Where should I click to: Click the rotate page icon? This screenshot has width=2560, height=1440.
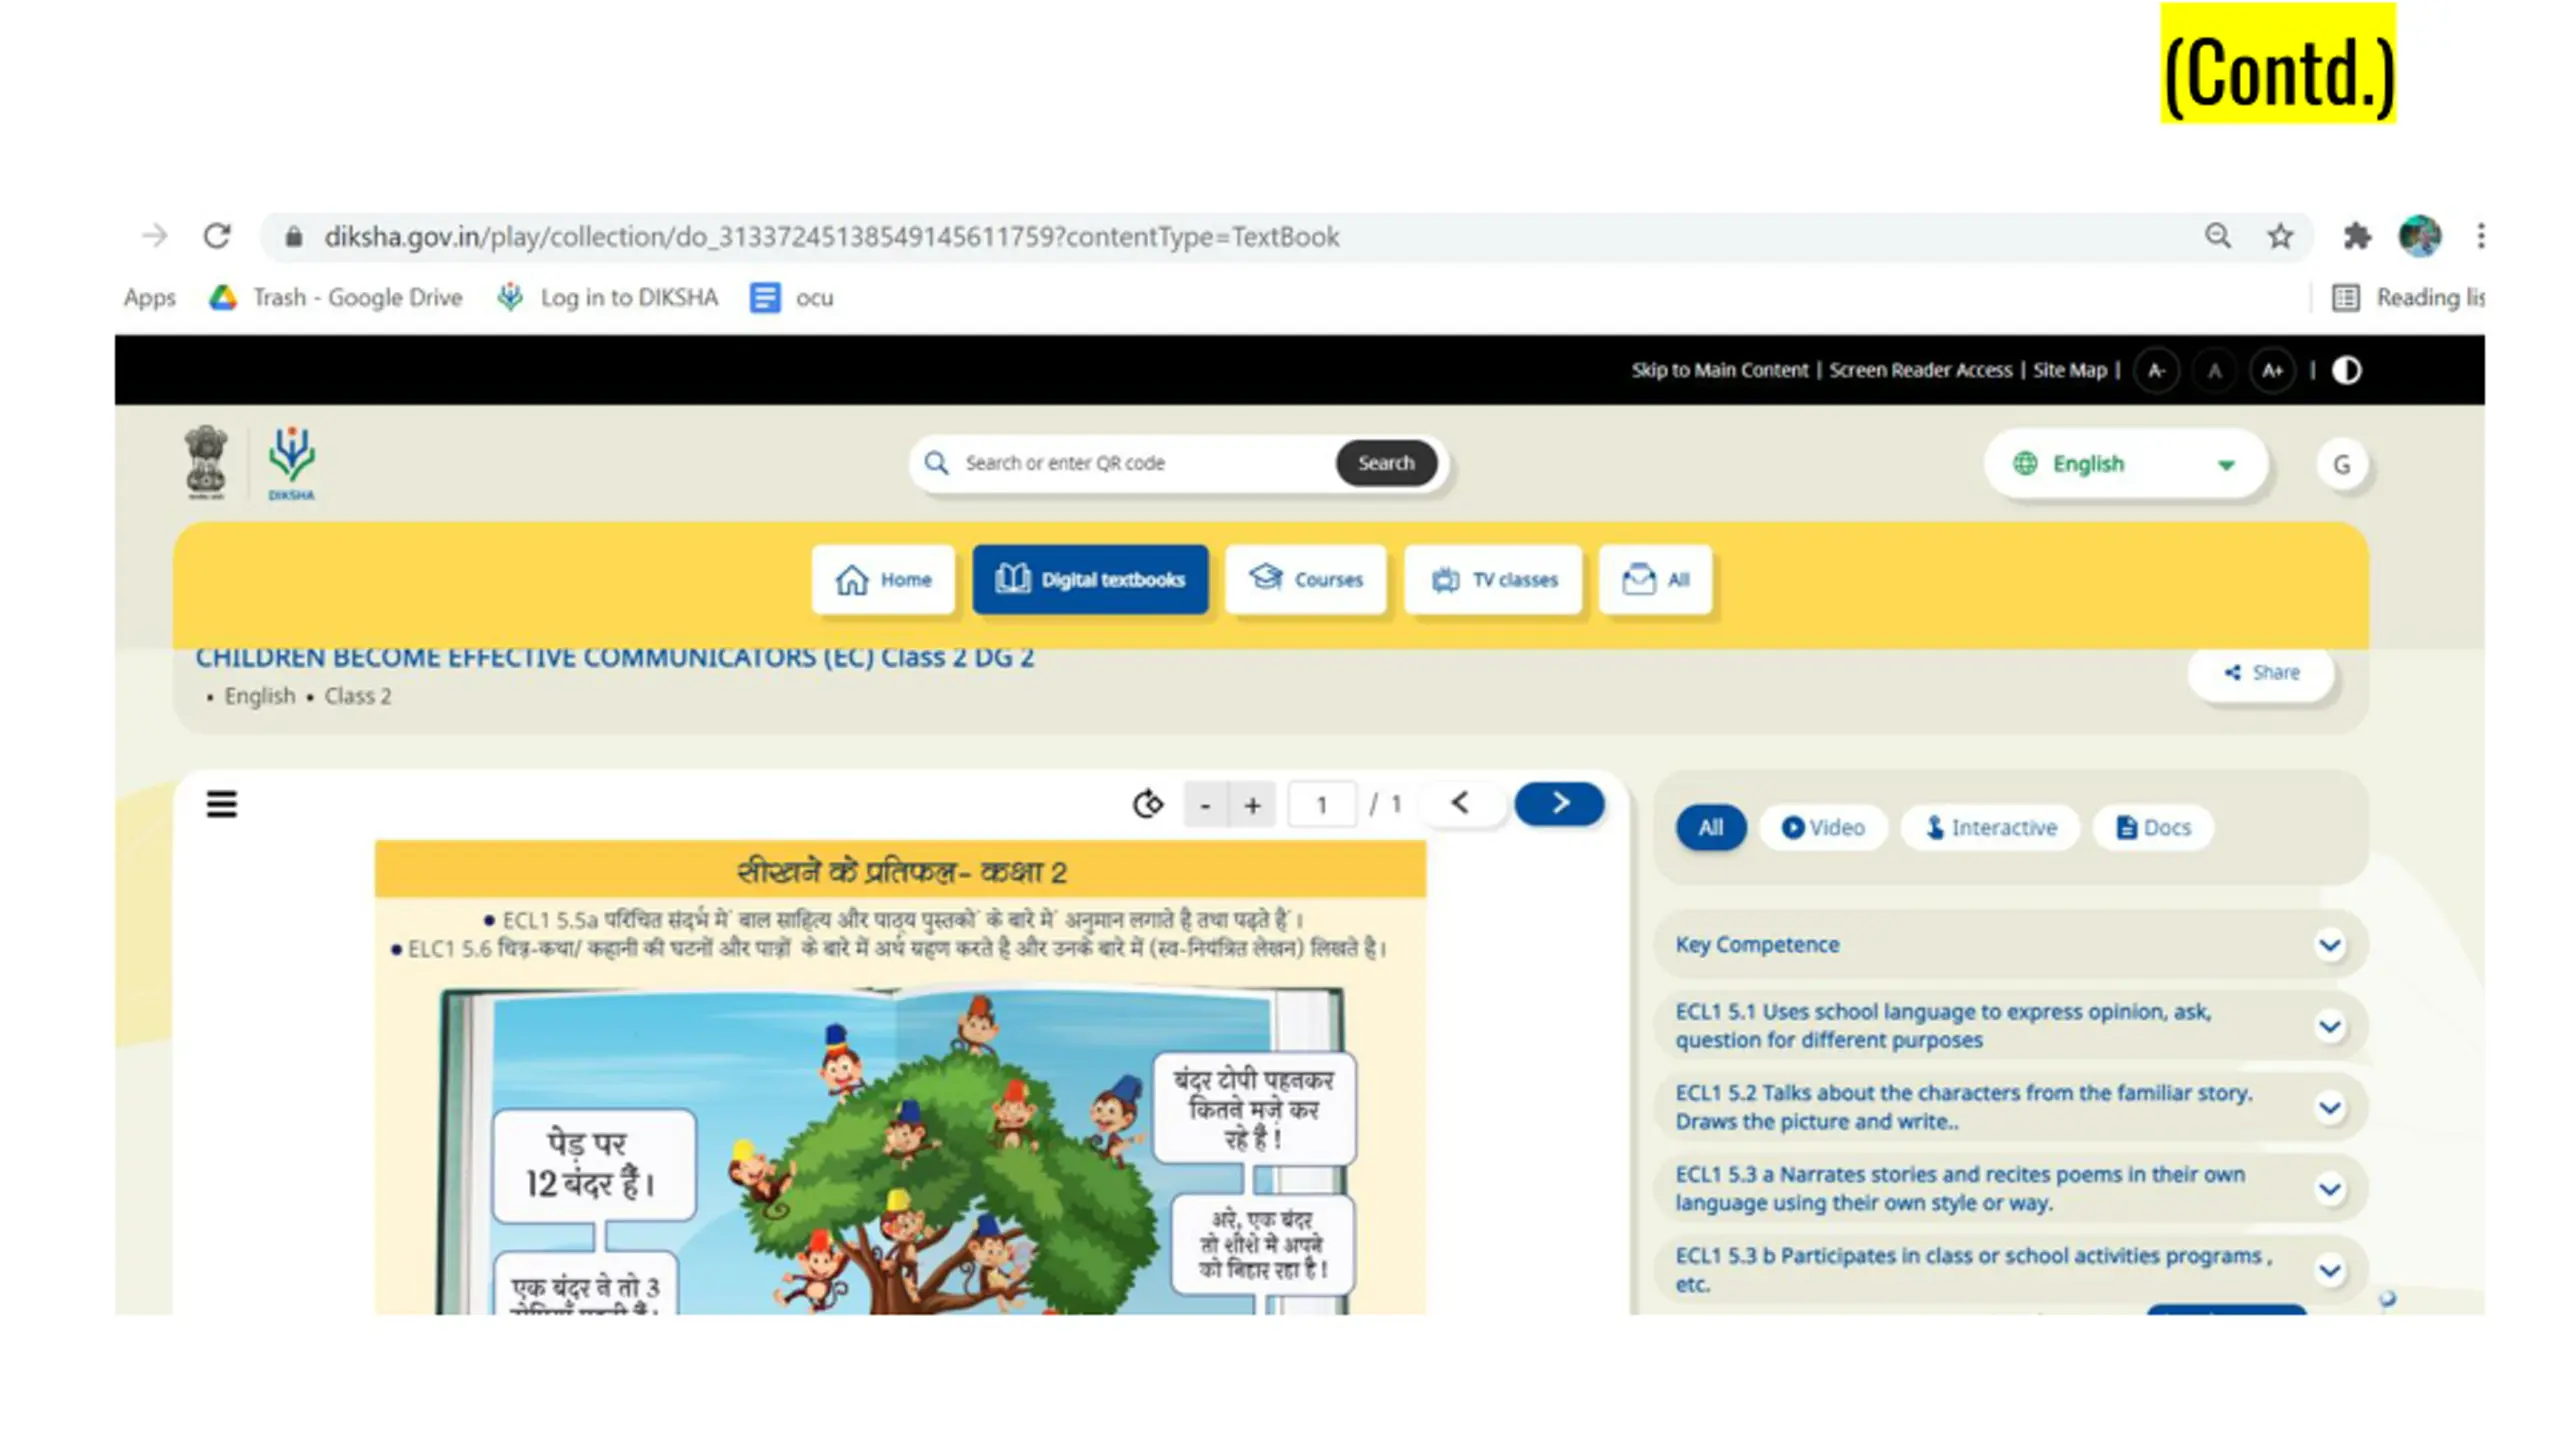(x=1148, y=804)
